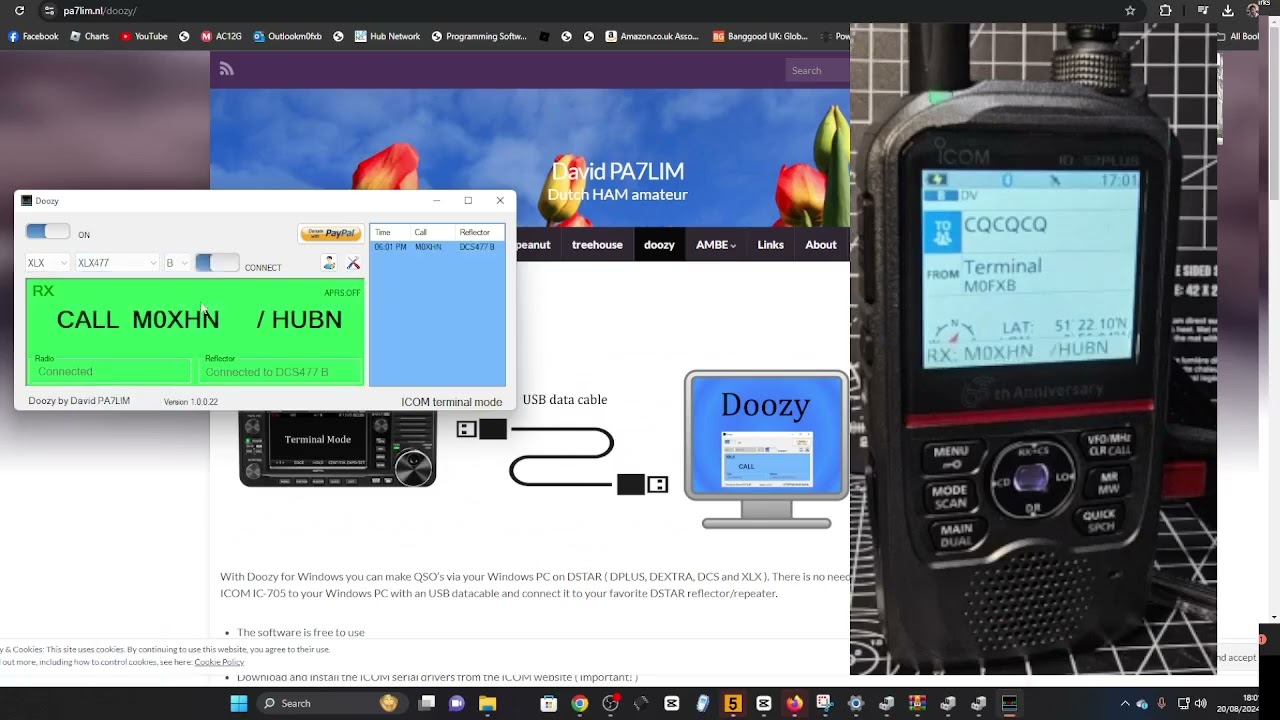The height and width of the screenshot is (720, 1280).
Task: Open File Explorer from the taskbar
Action: [x=487, y=703]
